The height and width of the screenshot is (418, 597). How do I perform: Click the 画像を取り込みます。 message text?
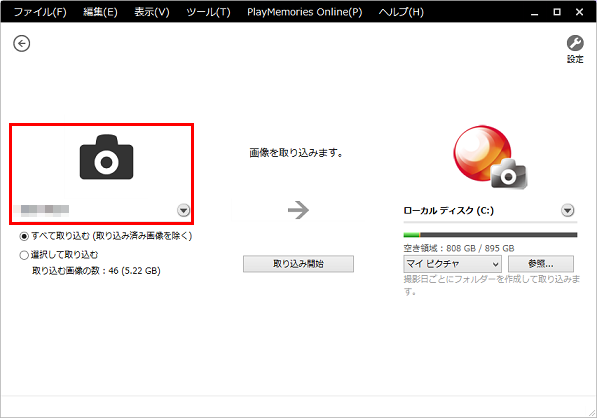[x=296, y=153]
